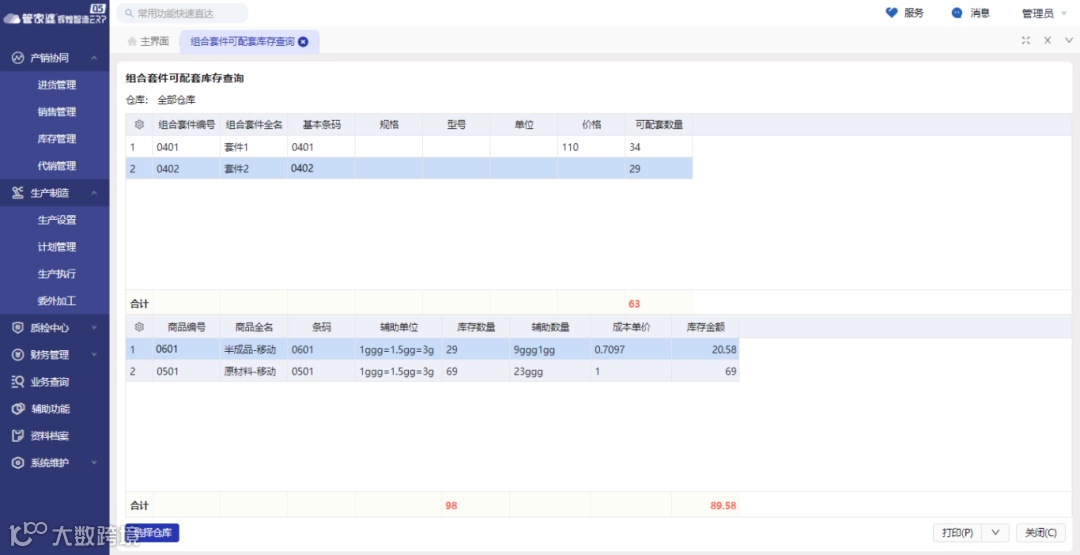Click the 资料档案 icon

18,436
